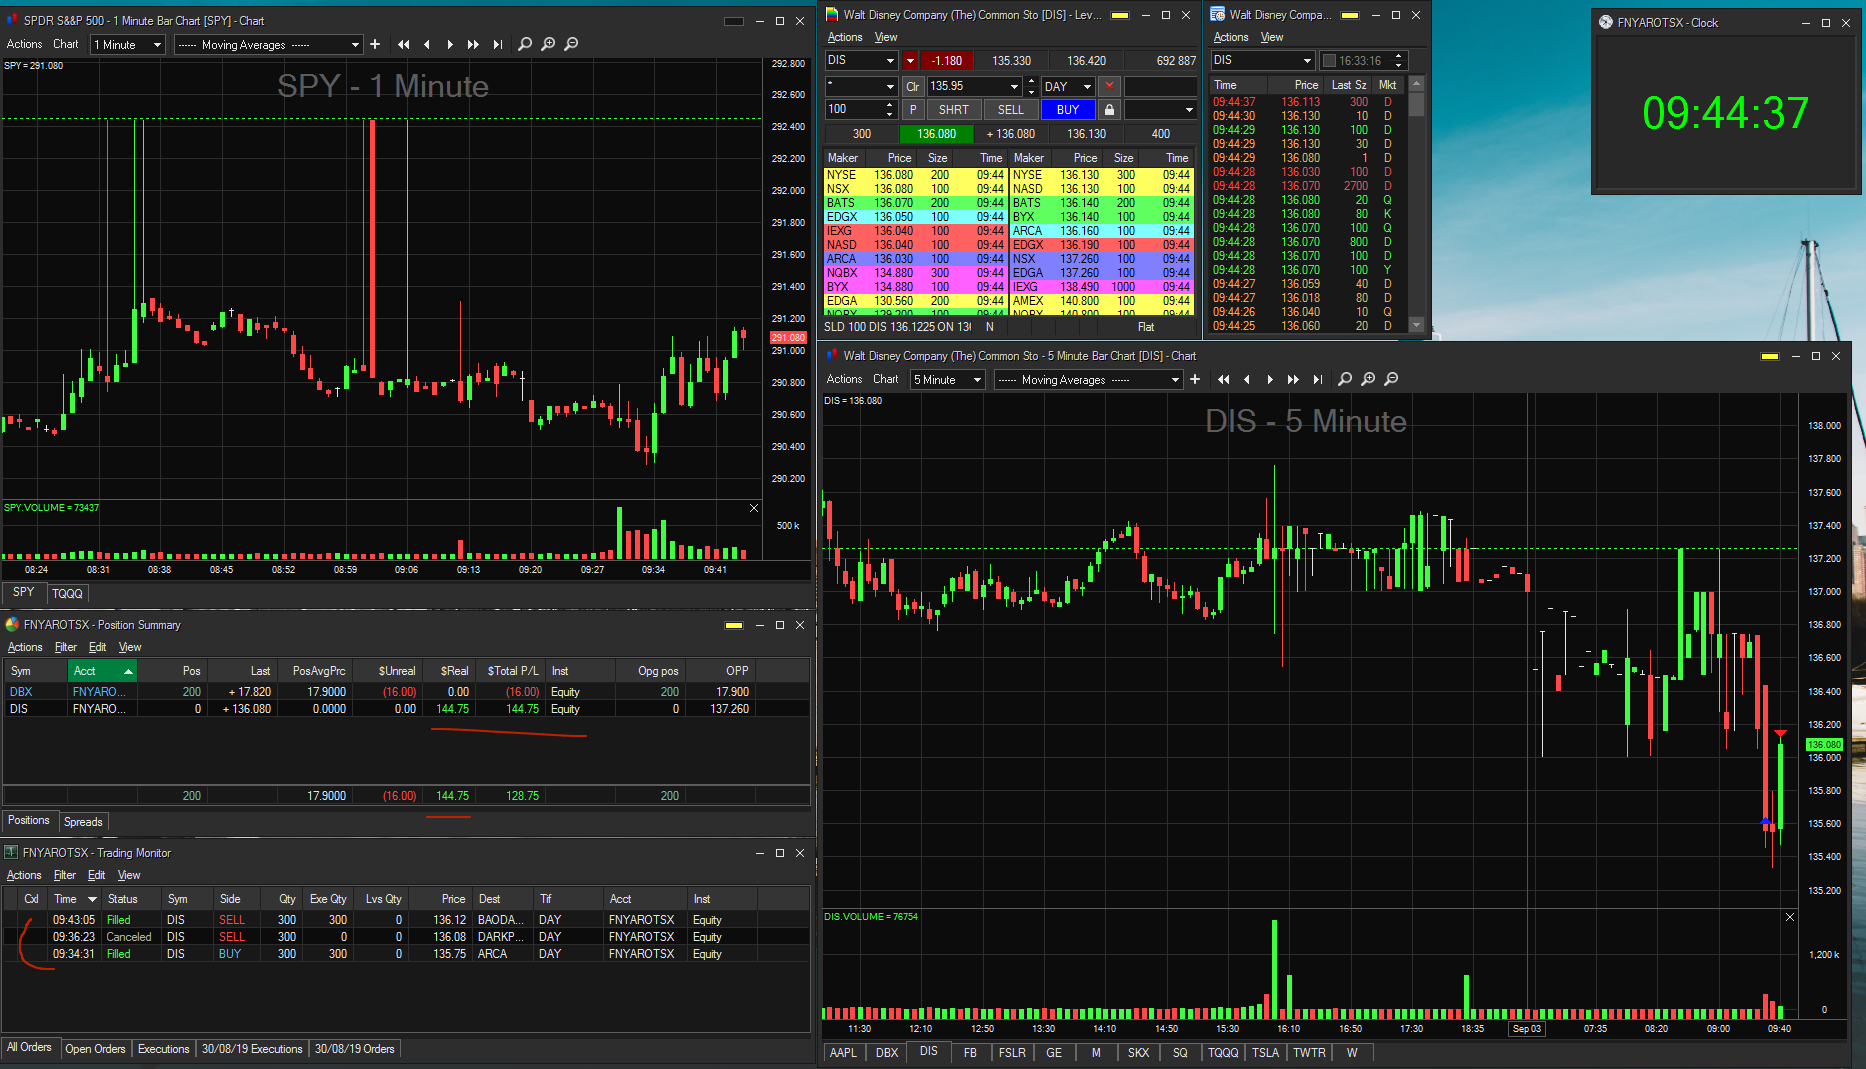This screenshot has width=1866, height=1069.
Task: Toggle the time filter checkbox in Time & Sales
Action: point(1329,61)
